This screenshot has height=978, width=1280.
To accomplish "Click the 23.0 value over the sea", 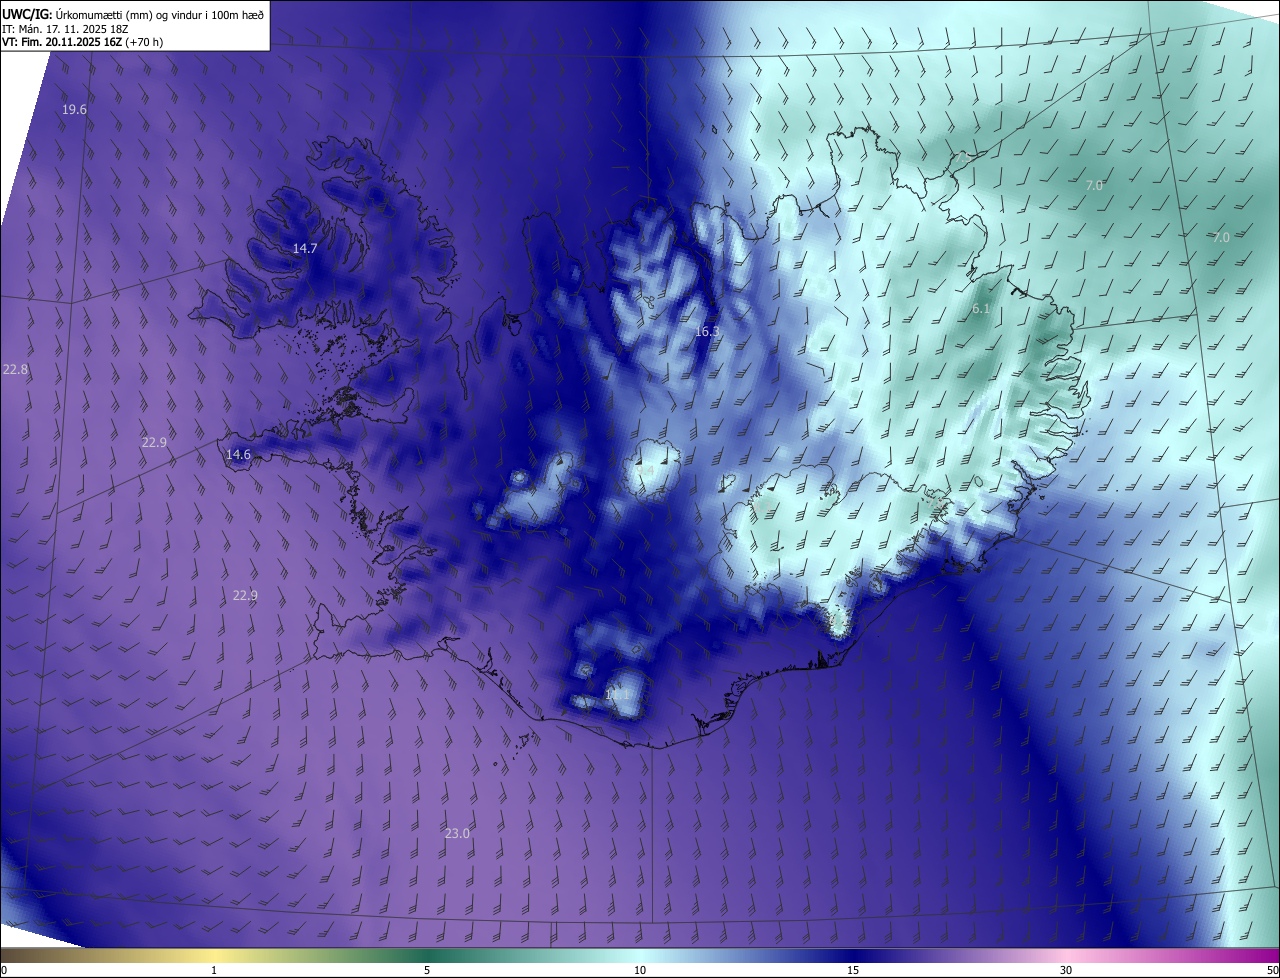I will (457, 833).
